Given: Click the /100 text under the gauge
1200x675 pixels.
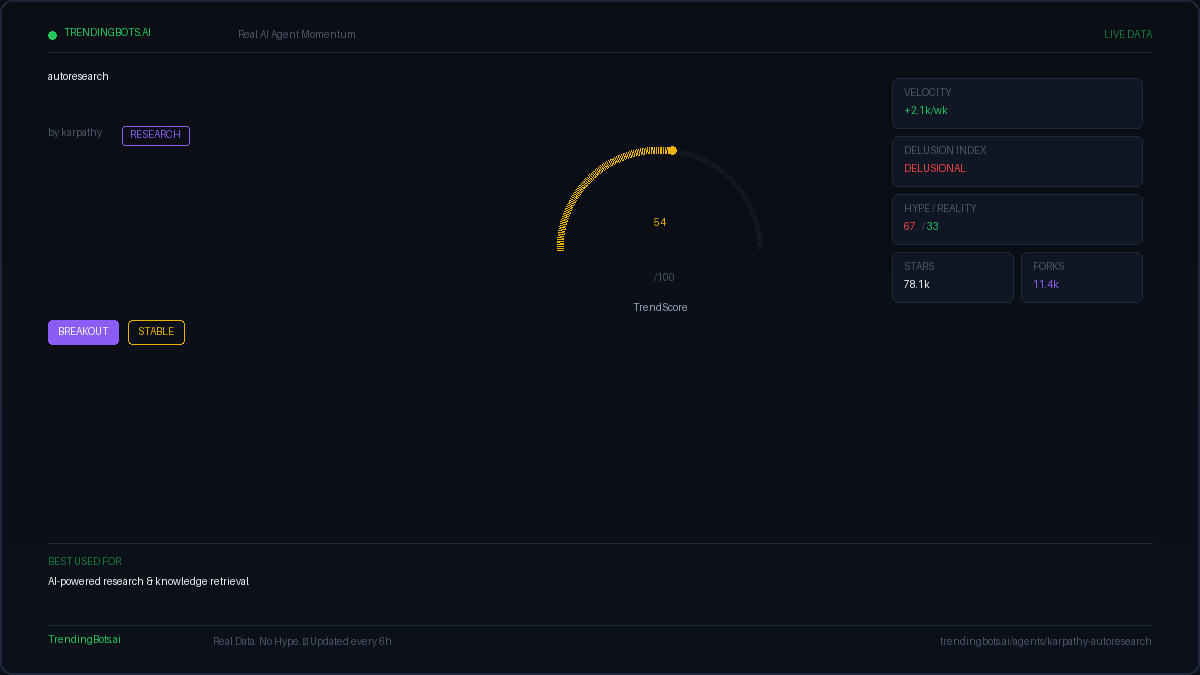Looking at the screenshot, I should (664, 278).
